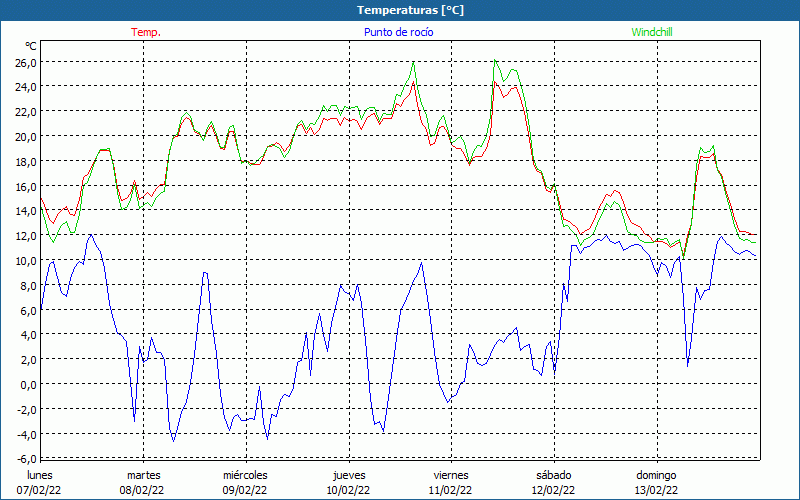Select the green 'Windchill' legend label

click(652, 32)
